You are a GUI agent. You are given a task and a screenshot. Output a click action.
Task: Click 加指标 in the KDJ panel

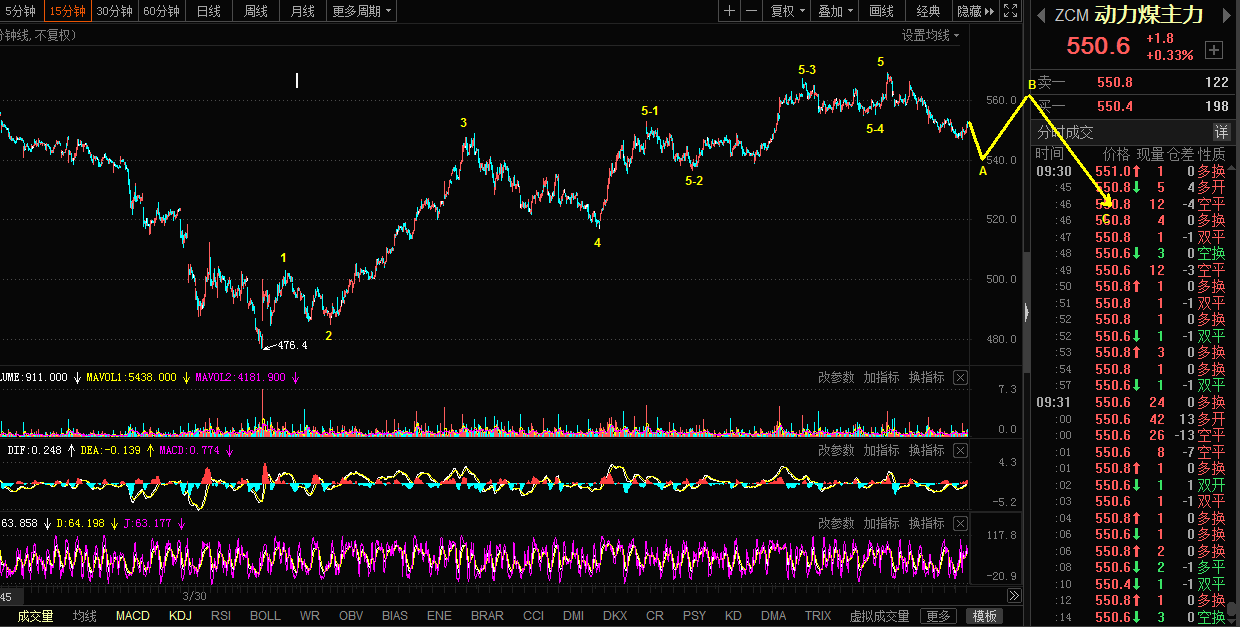click(x=881, y=523)
